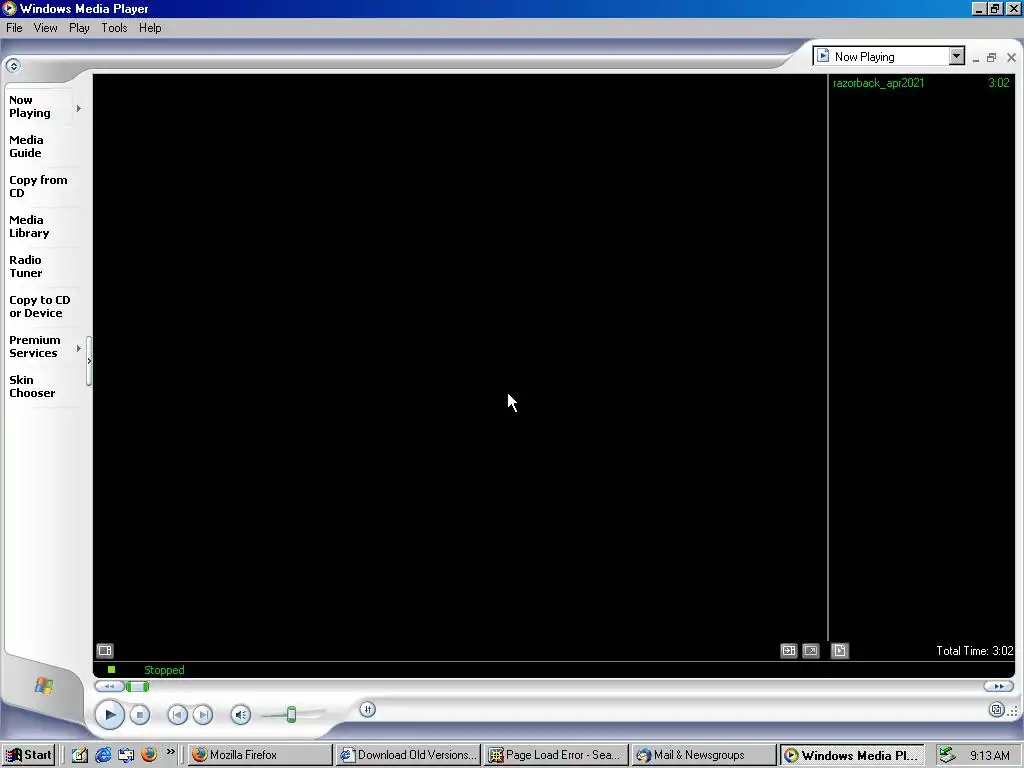Open the Help menu
Image resolution: width=1024 pixels, height=768 pixels.
150,28
